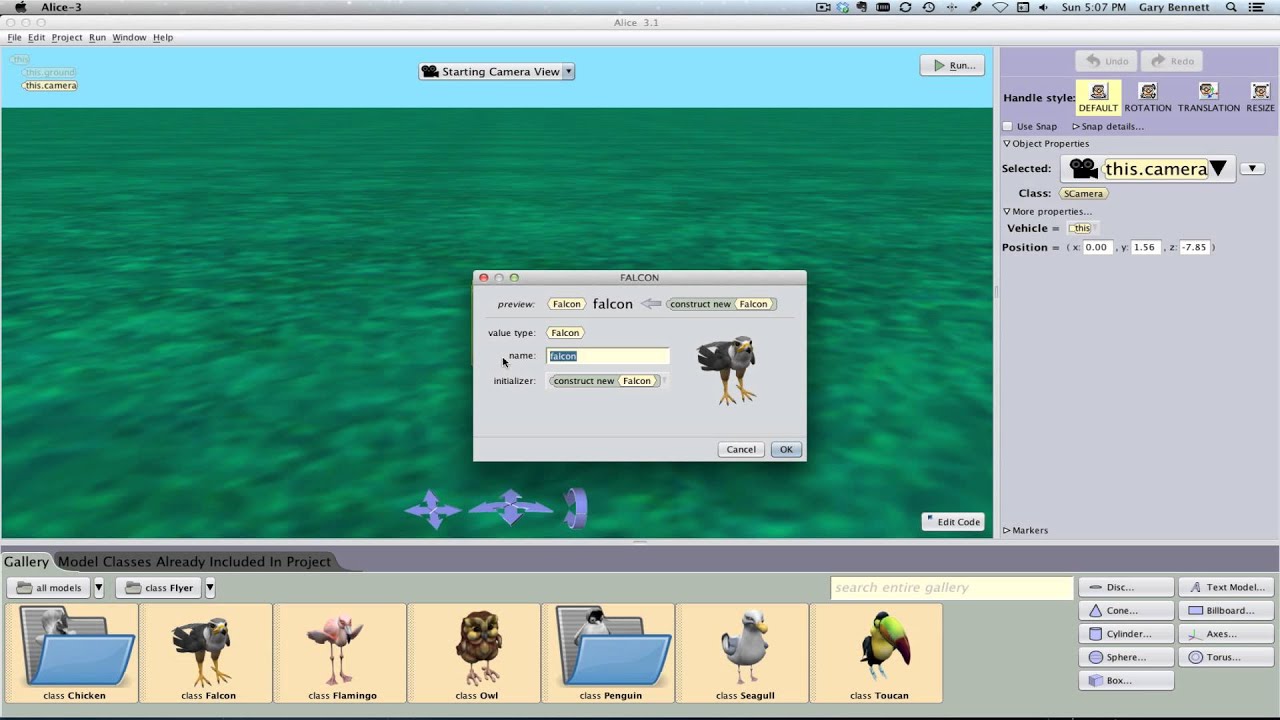
Task: Select this.camera in the scene tree
Action: (50, 86)
